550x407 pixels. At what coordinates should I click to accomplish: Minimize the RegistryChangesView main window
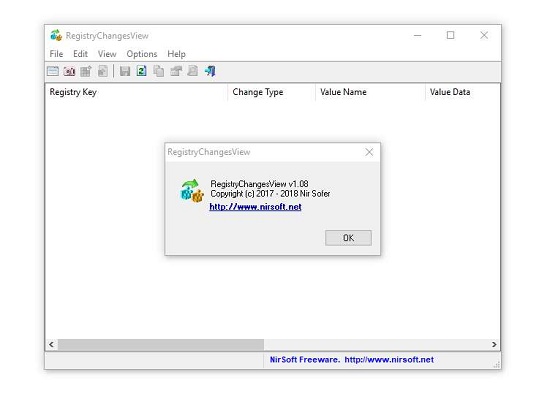tap(417, 35)
